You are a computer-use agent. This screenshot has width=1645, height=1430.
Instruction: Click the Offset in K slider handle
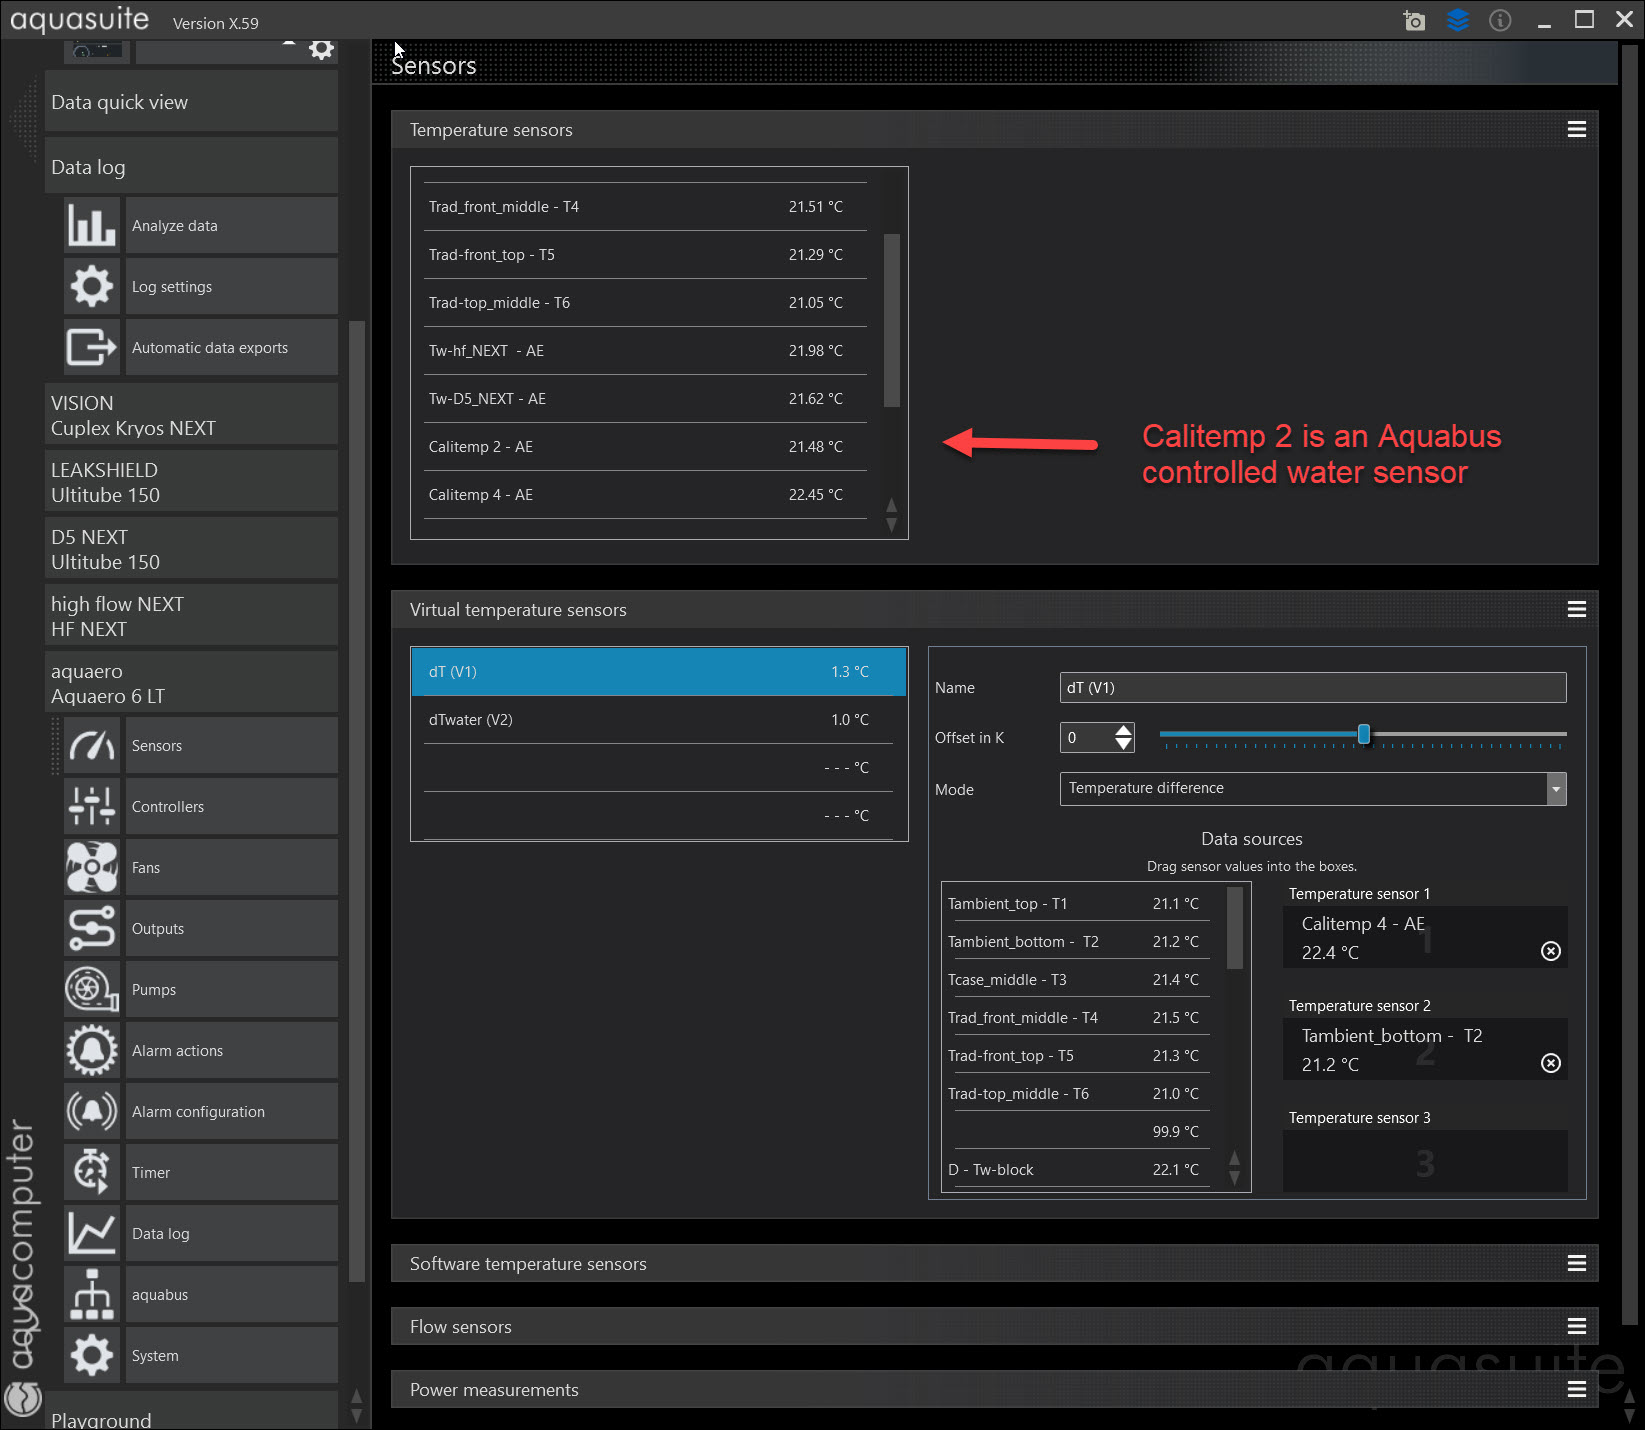pos(1363,735)
